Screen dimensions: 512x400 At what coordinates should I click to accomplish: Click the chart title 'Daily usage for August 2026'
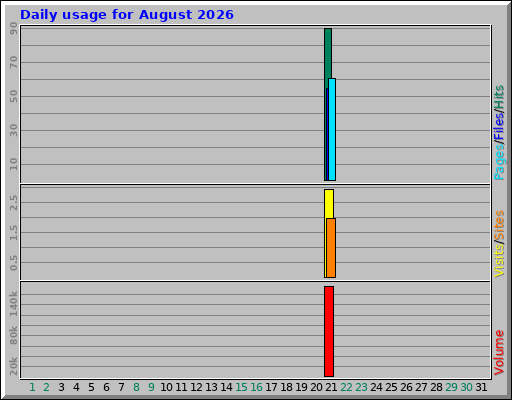127,15
